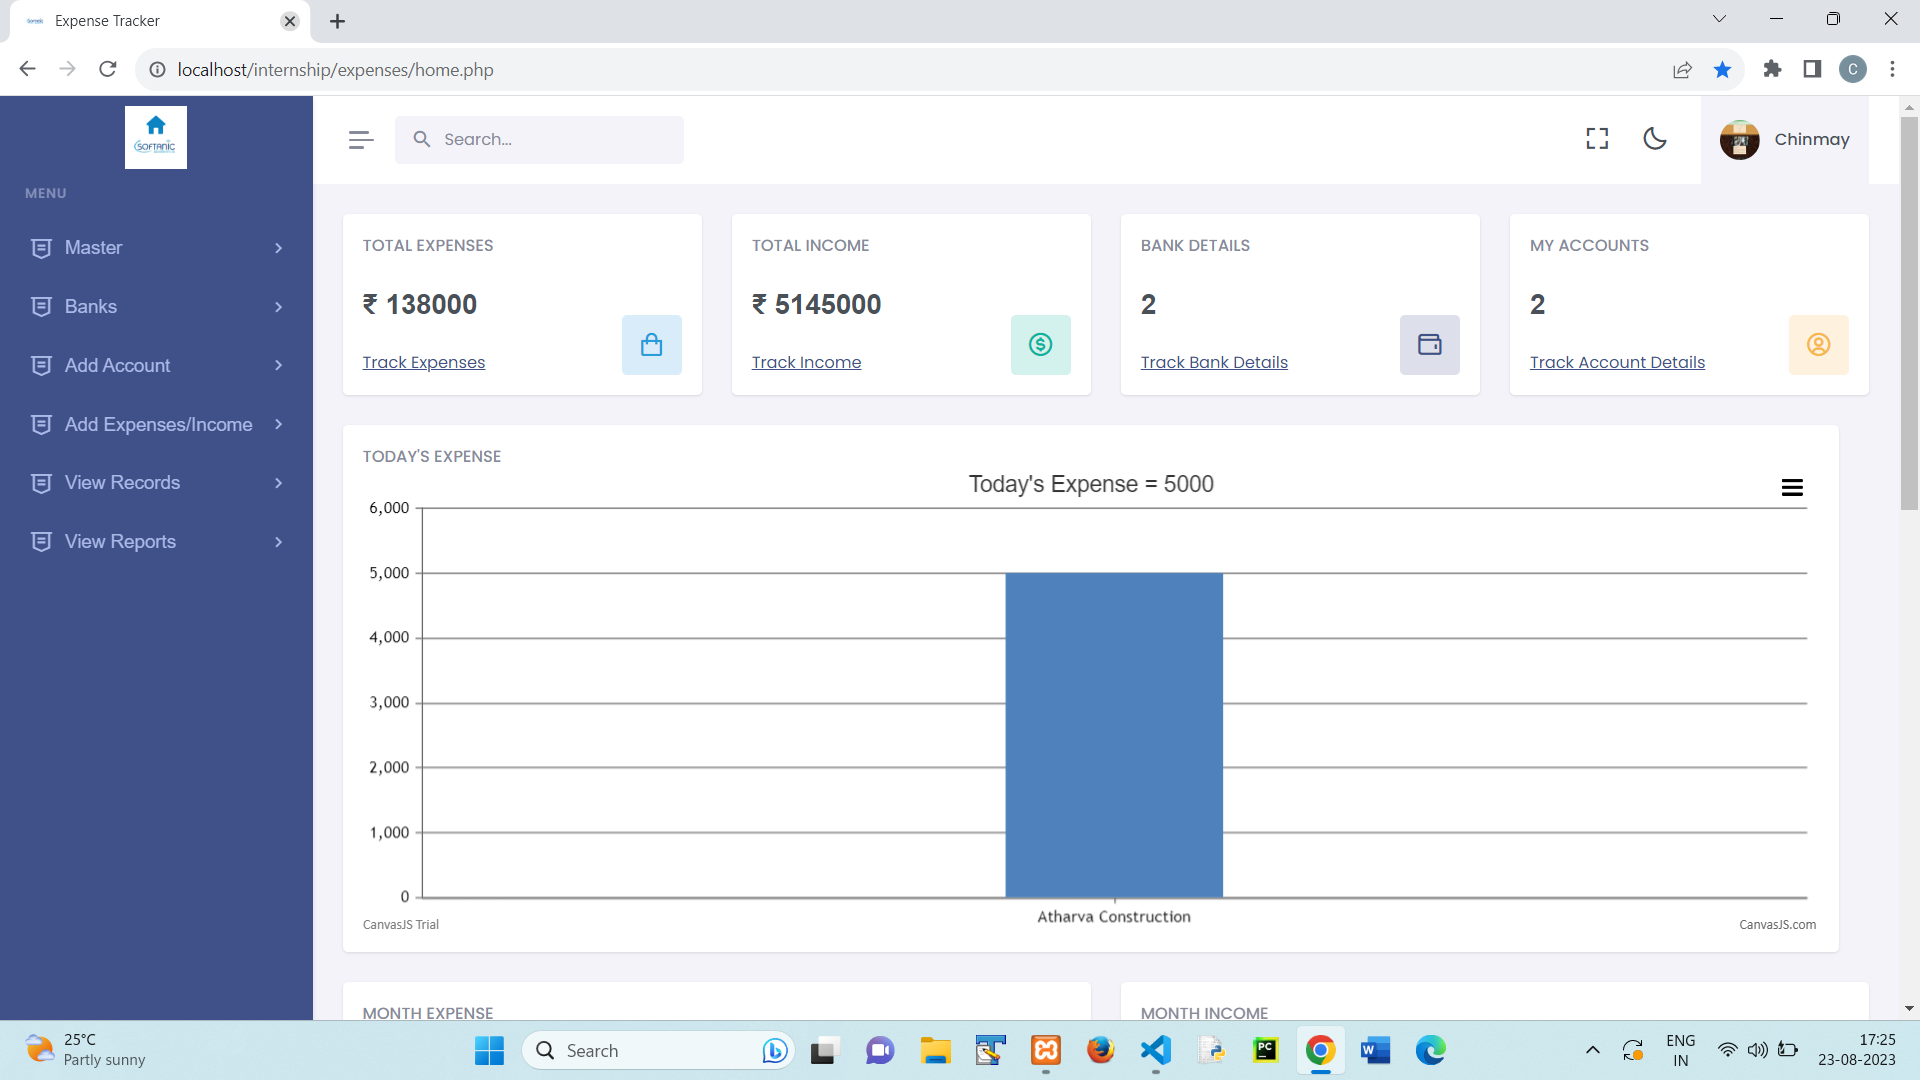Viewport: 1920px width, 1080px height.
Task: Reload the page
Action: coord(108,69)
